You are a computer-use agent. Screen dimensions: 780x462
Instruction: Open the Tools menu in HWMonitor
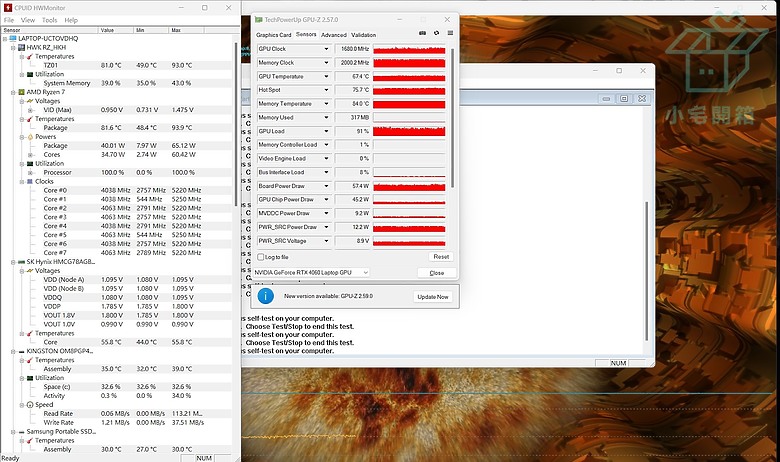point(50,20)
